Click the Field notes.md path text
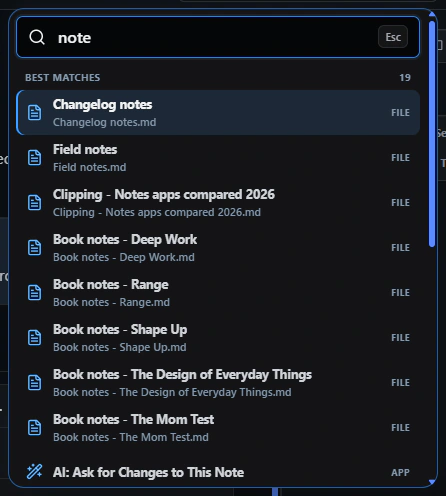The height and width of the screenshot is (496, 446). tap(90, 167)
